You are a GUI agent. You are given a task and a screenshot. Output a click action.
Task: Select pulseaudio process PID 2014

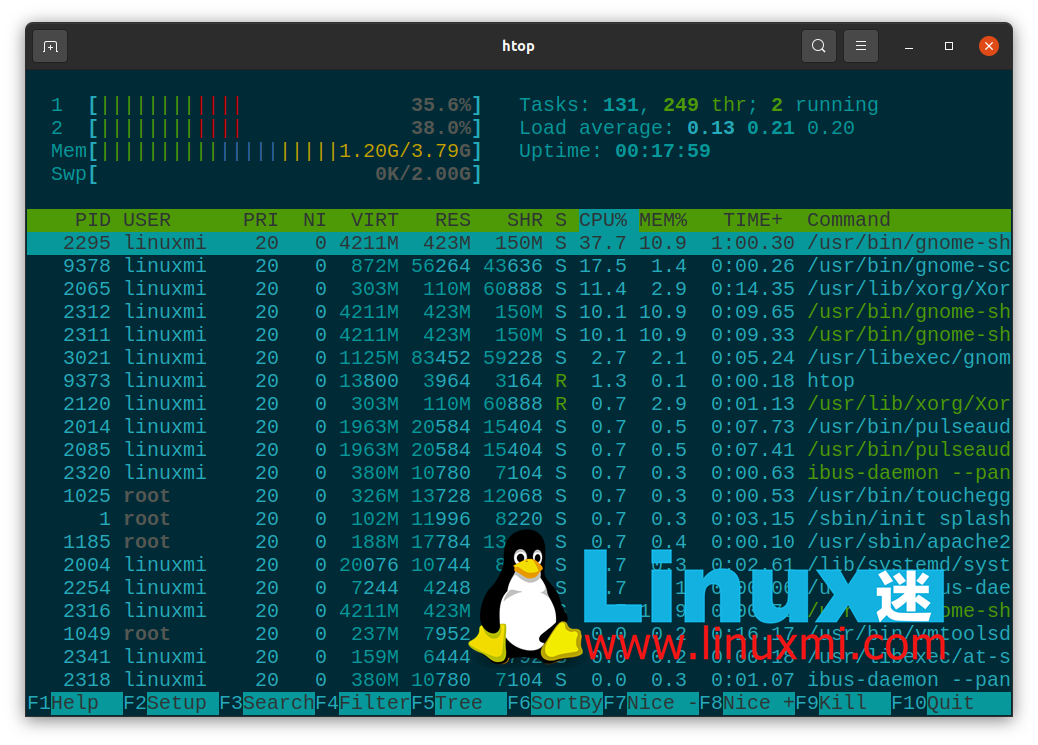point(519,427)
